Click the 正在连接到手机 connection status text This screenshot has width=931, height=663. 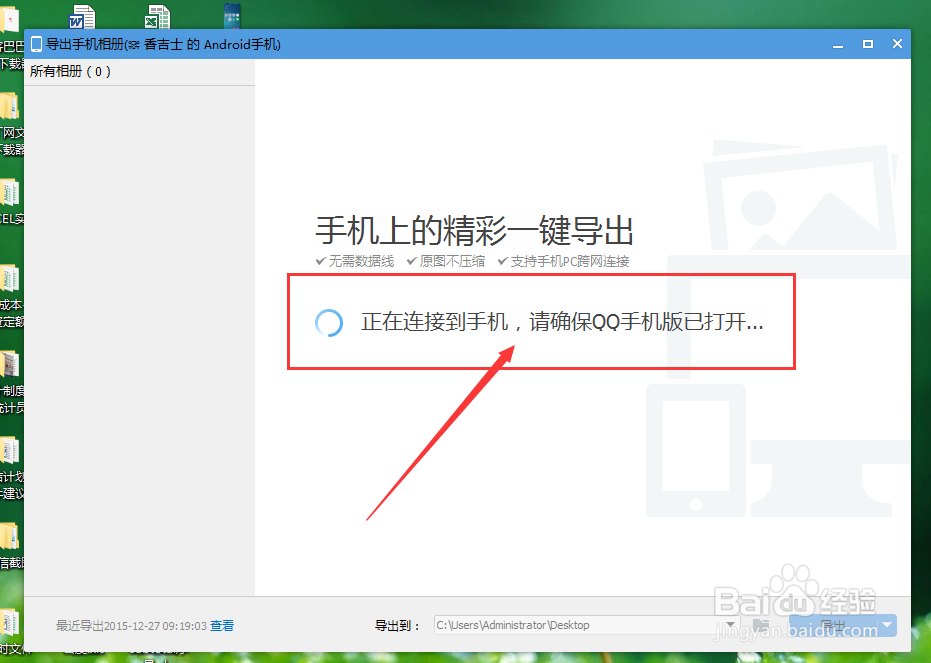click(x=562, y=322)
